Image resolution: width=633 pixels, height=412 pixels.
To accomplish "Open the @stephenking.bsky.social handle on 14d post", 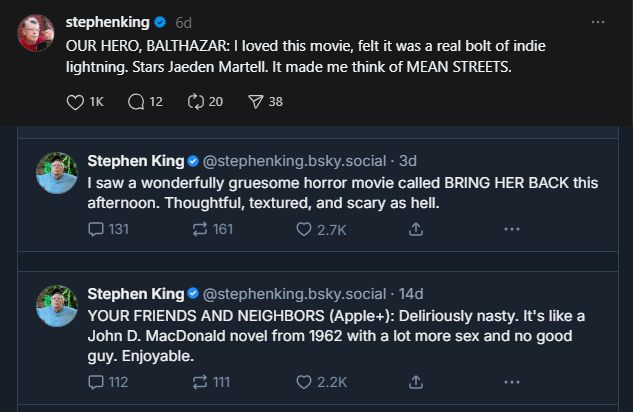I will (x=294, y=293).
